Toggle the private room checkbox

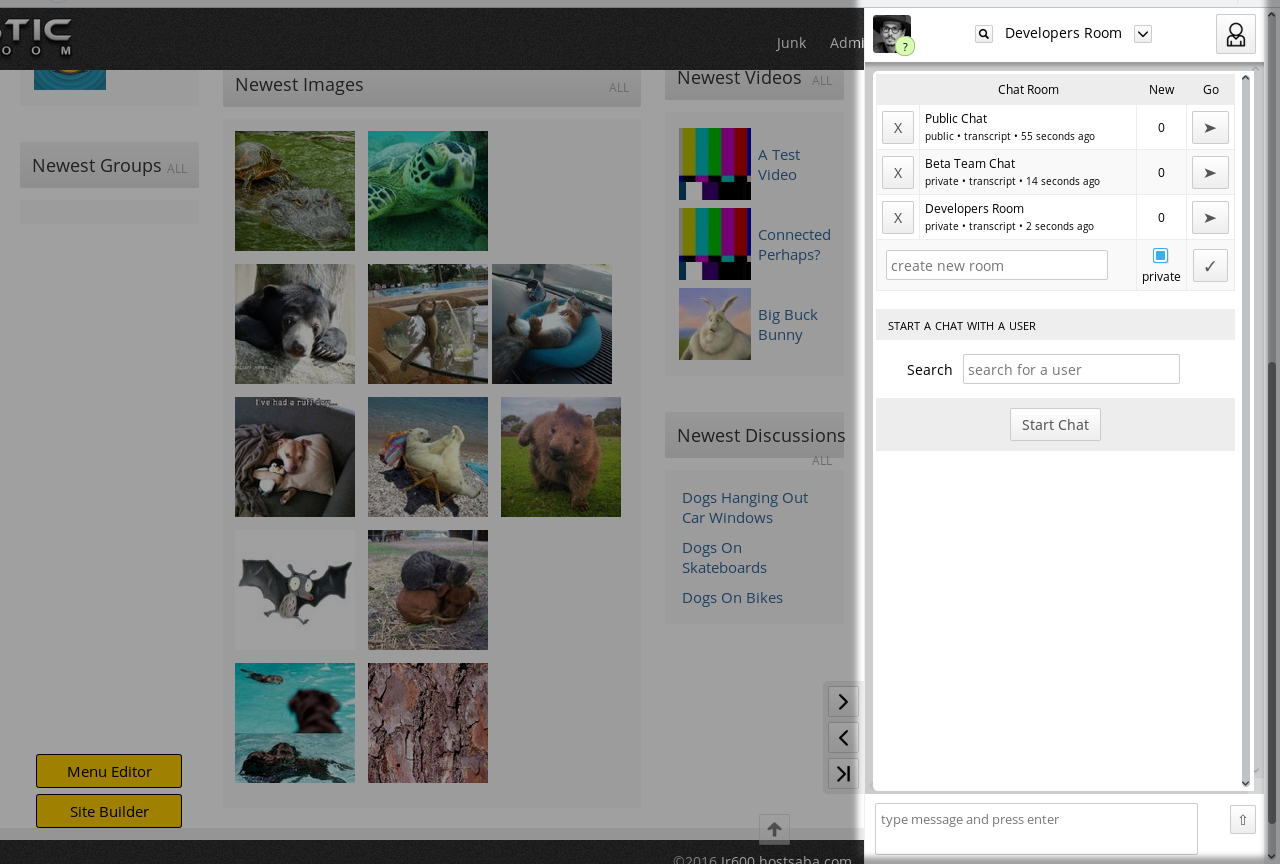[x=1160, y=256]
